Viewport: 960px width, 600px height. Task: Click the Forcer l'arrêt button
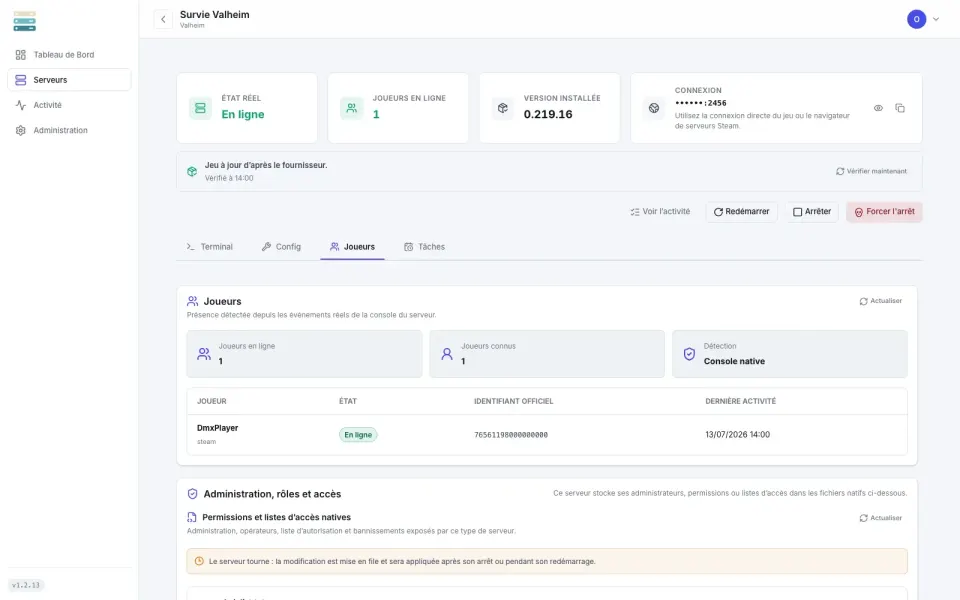tap(884, 212)
